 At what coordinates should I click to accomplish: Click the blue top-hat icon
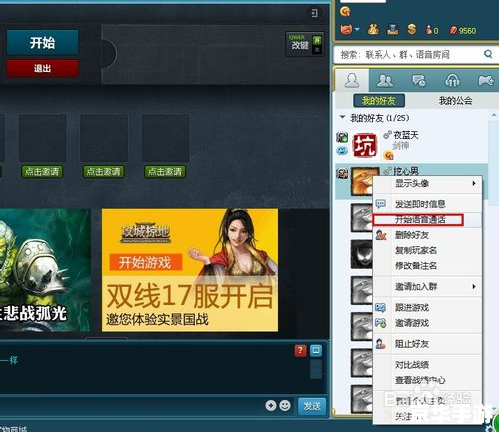393,30
